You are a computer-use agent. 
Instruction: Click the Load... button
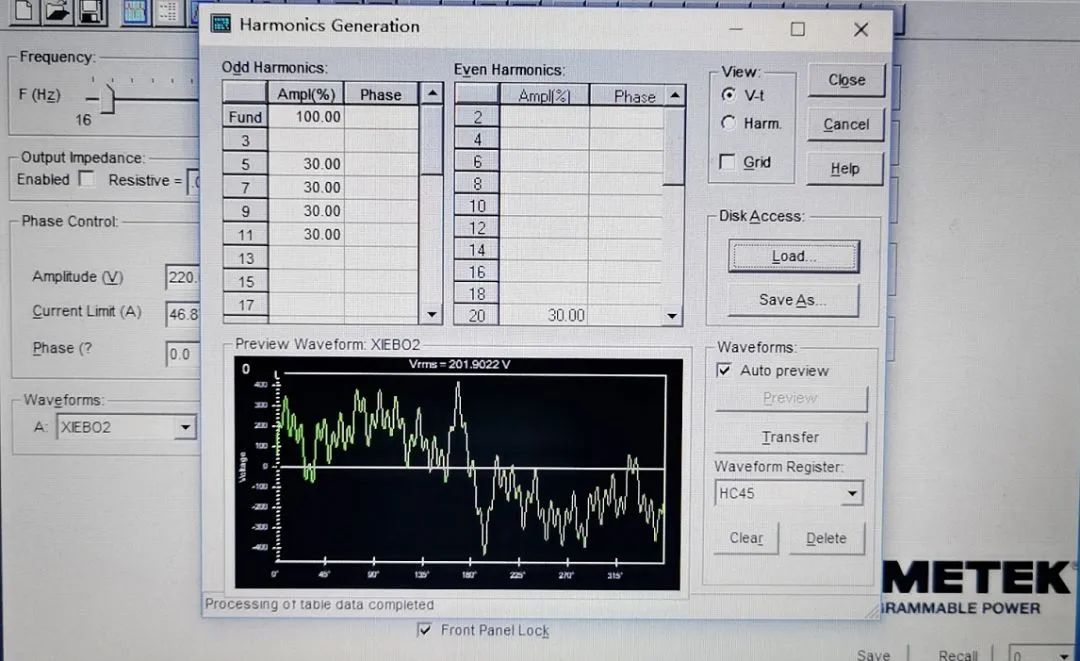tap(793, 257)
